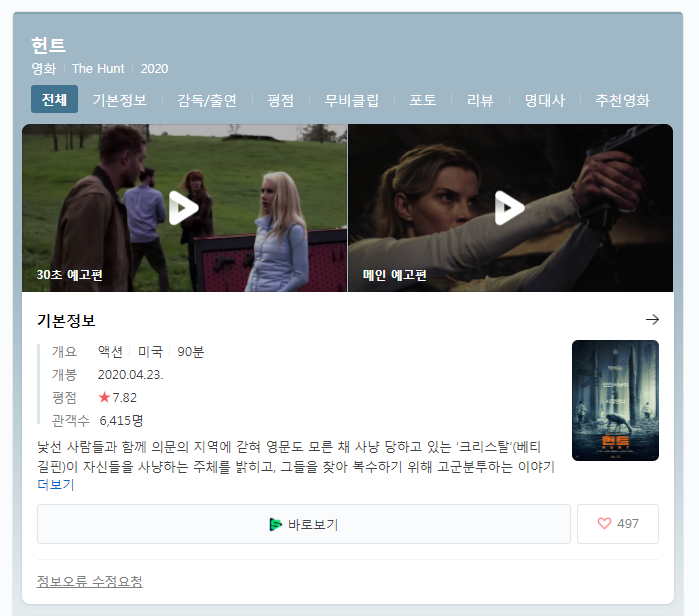Click the 영화 category label

click(x=44, y=69)
